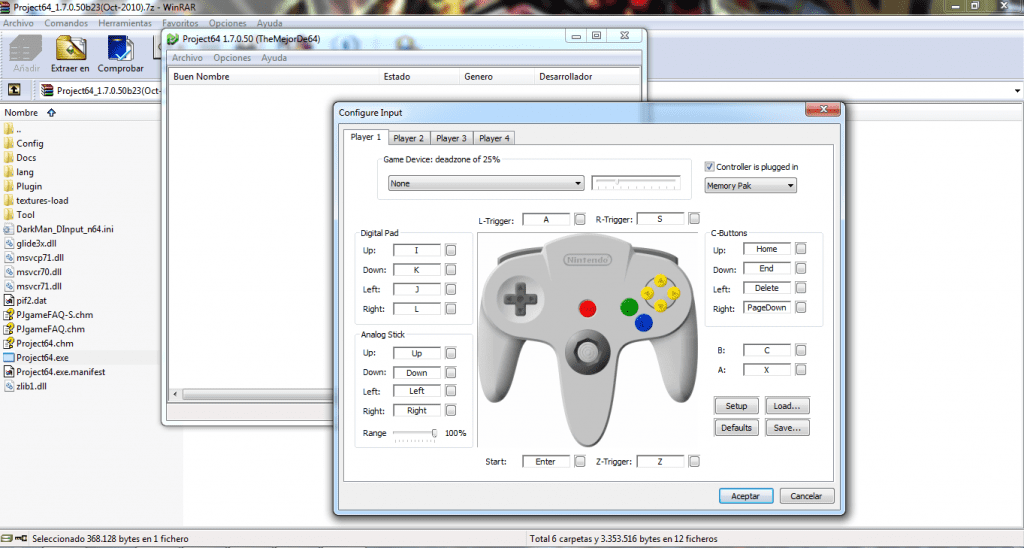Viewport: 1024px width, 548px height.
Task: Toggle checkbox beside Digital Pad Up
Action: click(451, 250)
